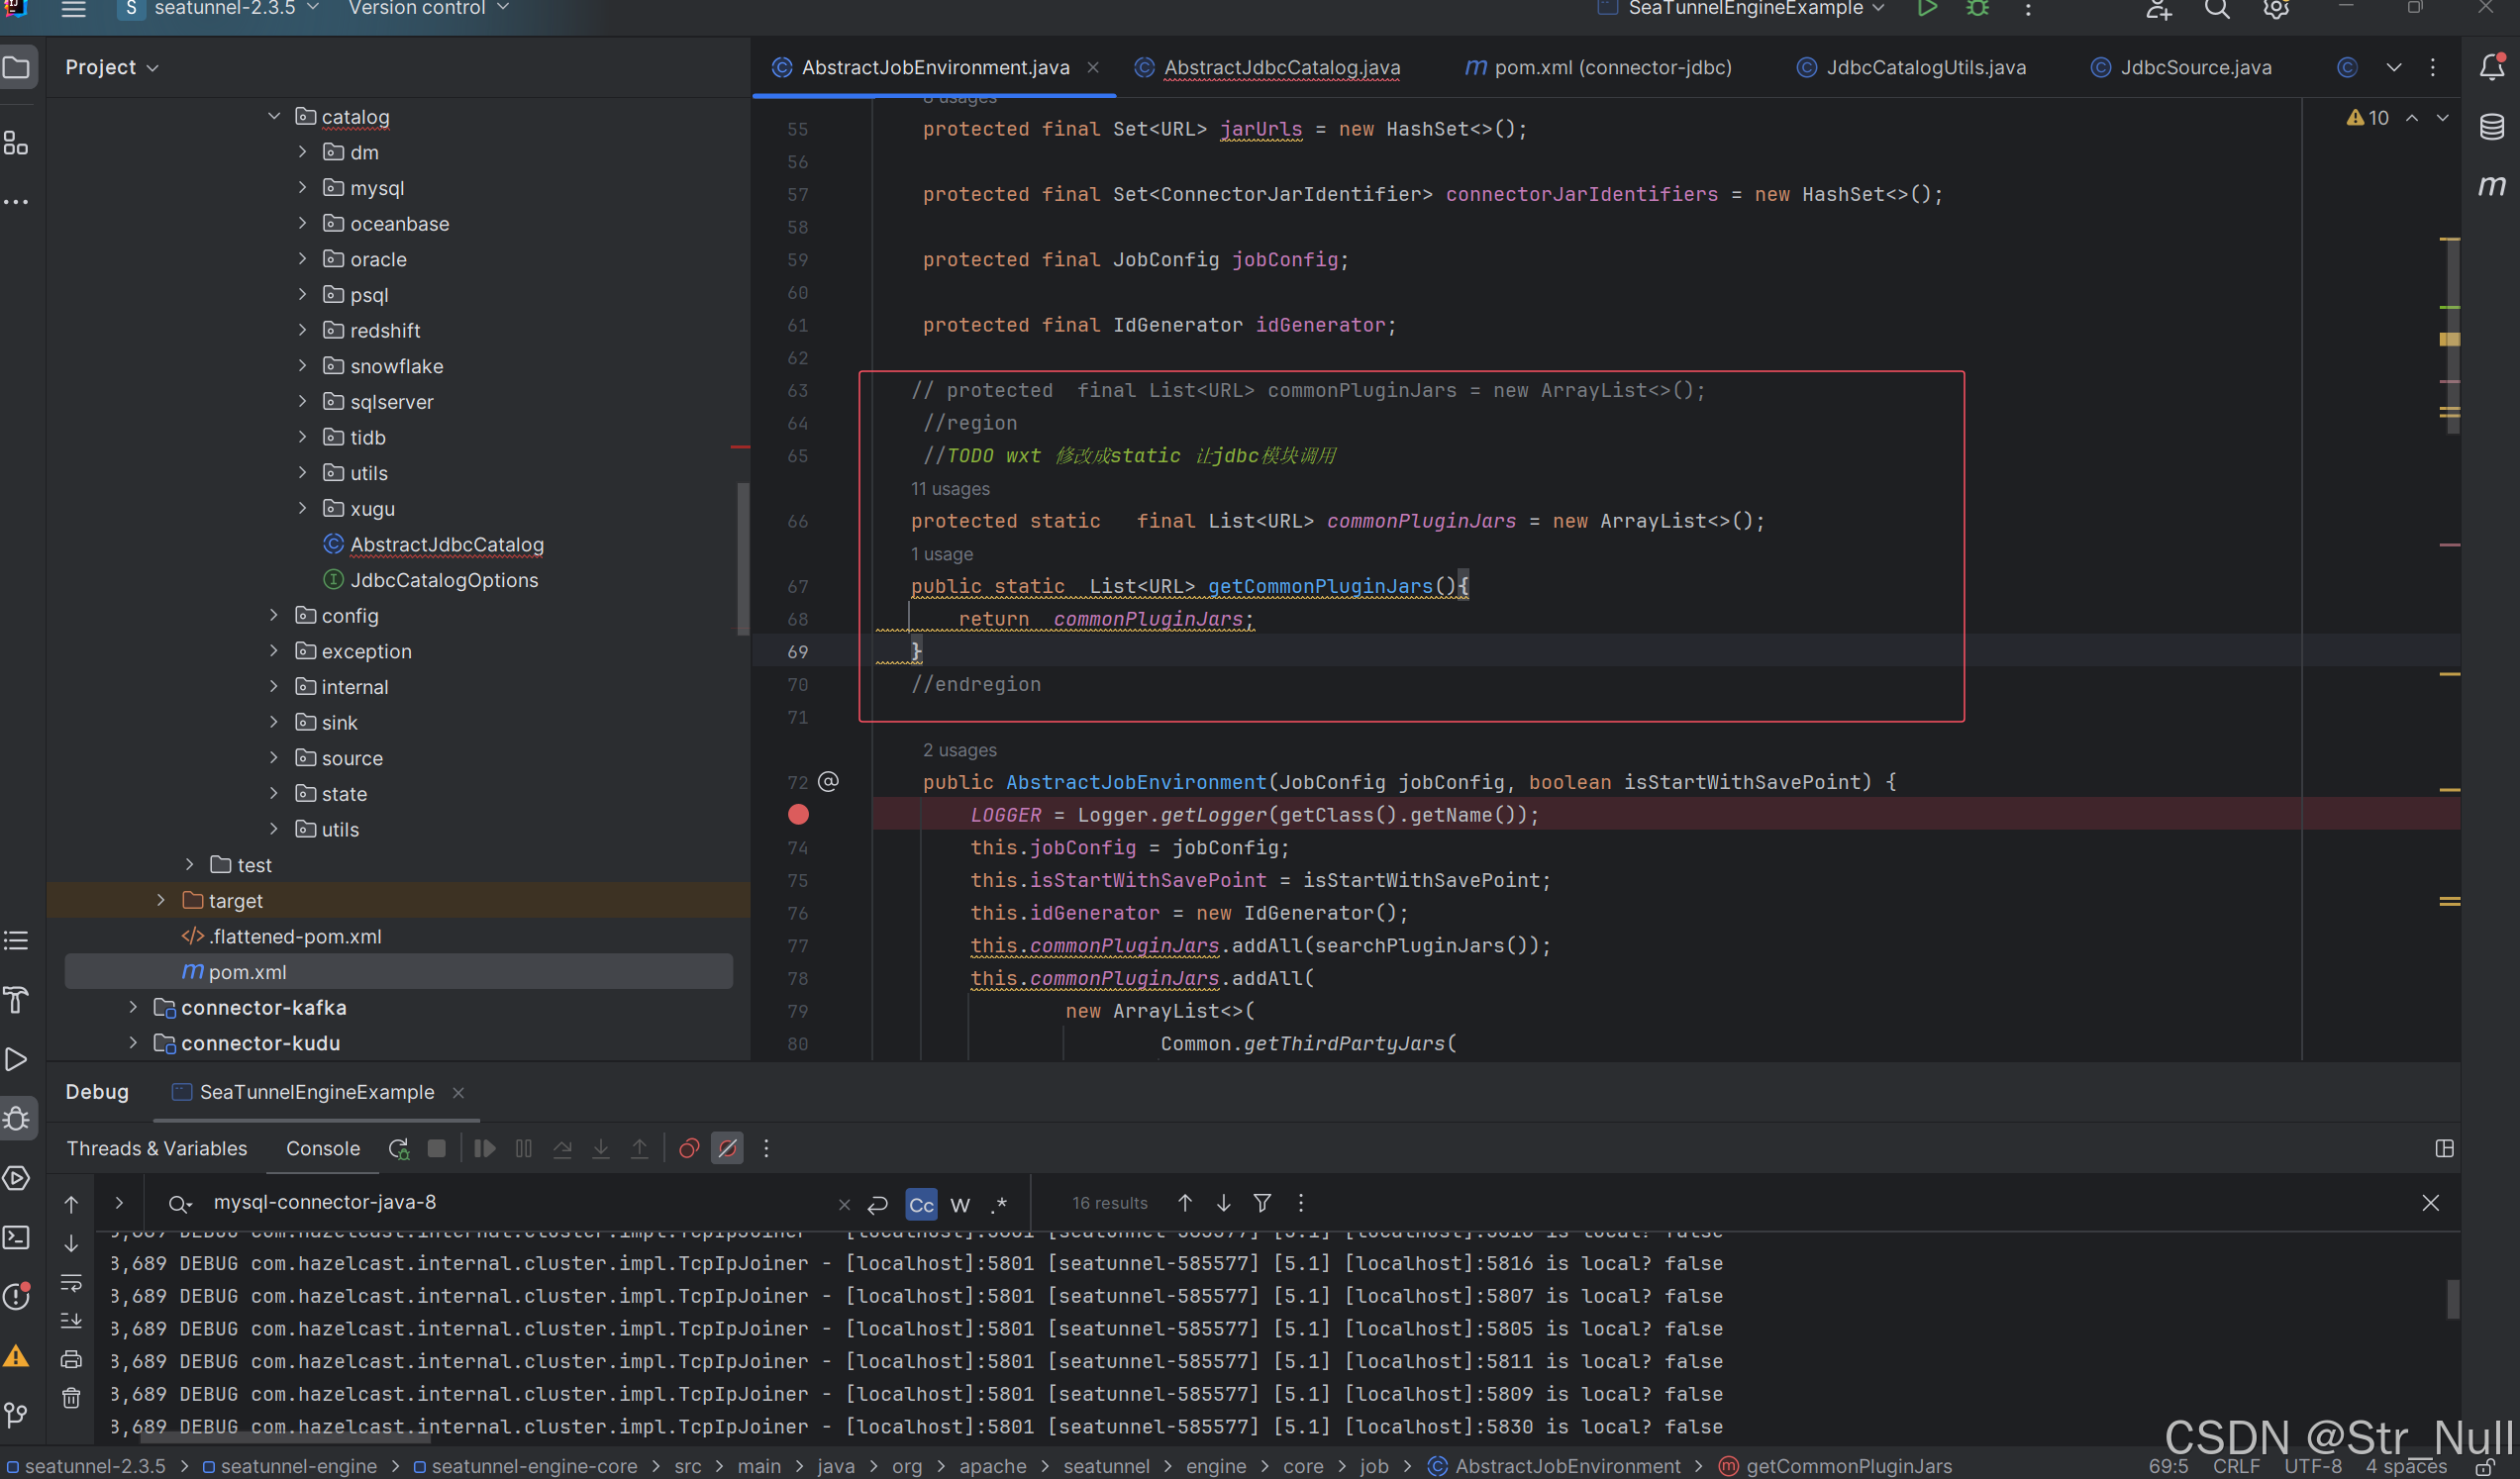Expand the connector-kafka module
The width and height of the screenshot is (2520, 1479).
tap(132, 1008)
